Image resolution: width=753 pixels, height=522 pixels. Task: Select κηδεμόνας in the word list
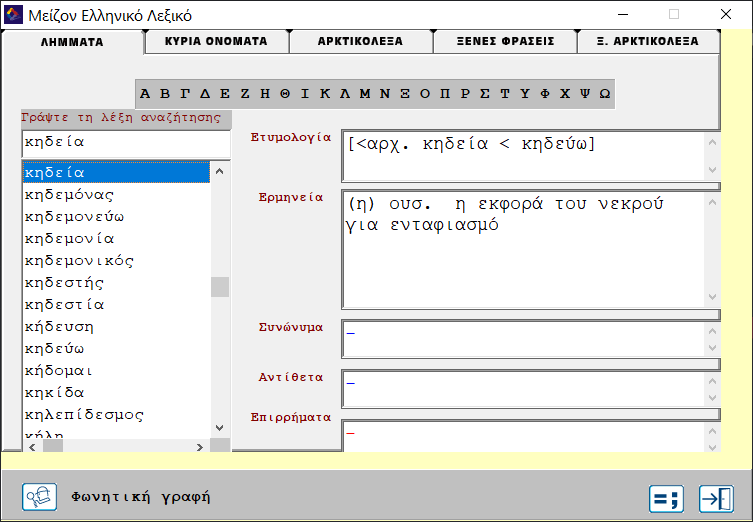[116, 194]
